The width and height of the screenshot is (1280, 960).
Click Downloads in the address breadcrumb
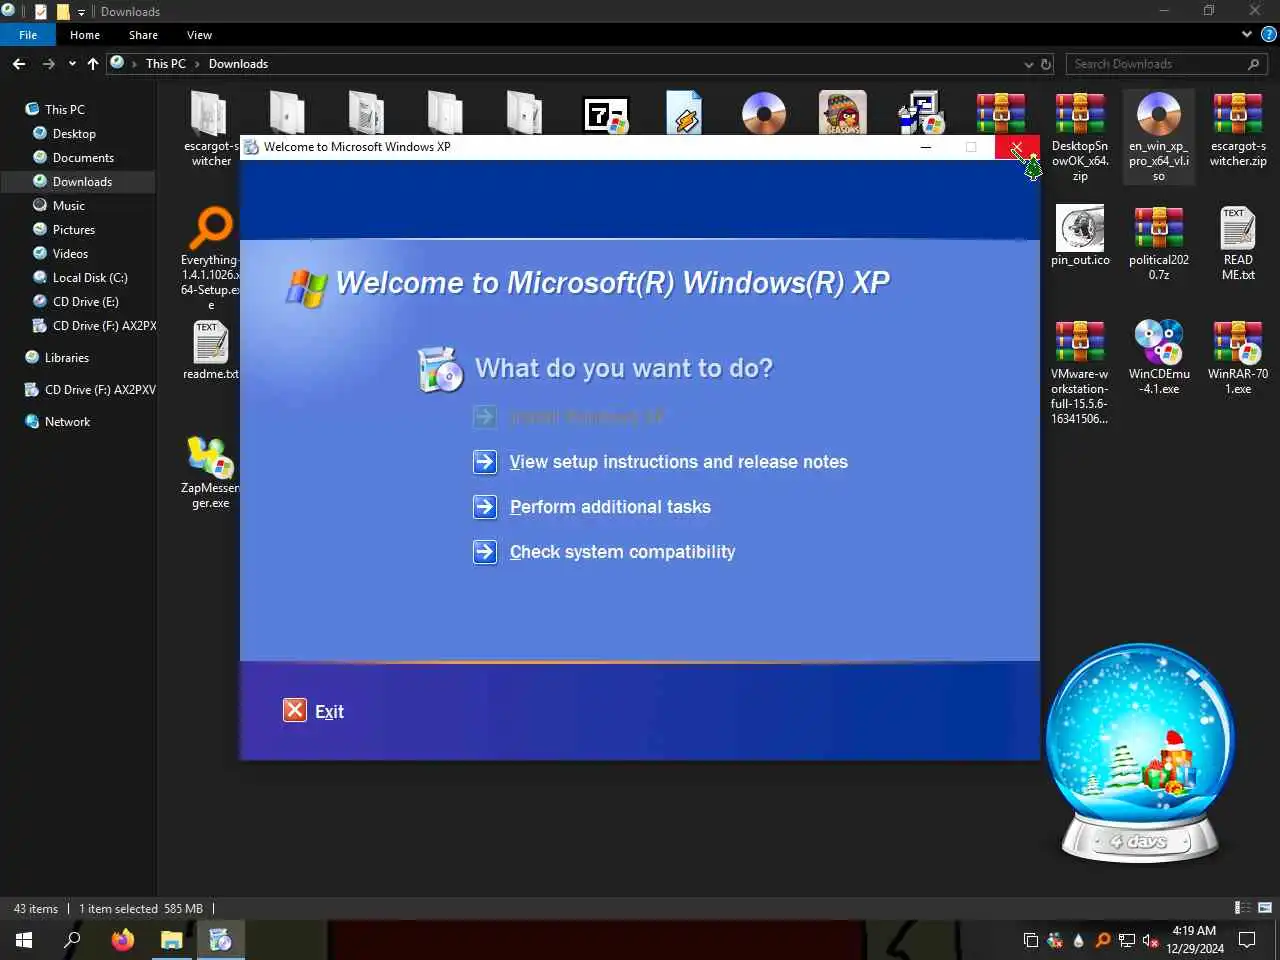pos(238,64)
